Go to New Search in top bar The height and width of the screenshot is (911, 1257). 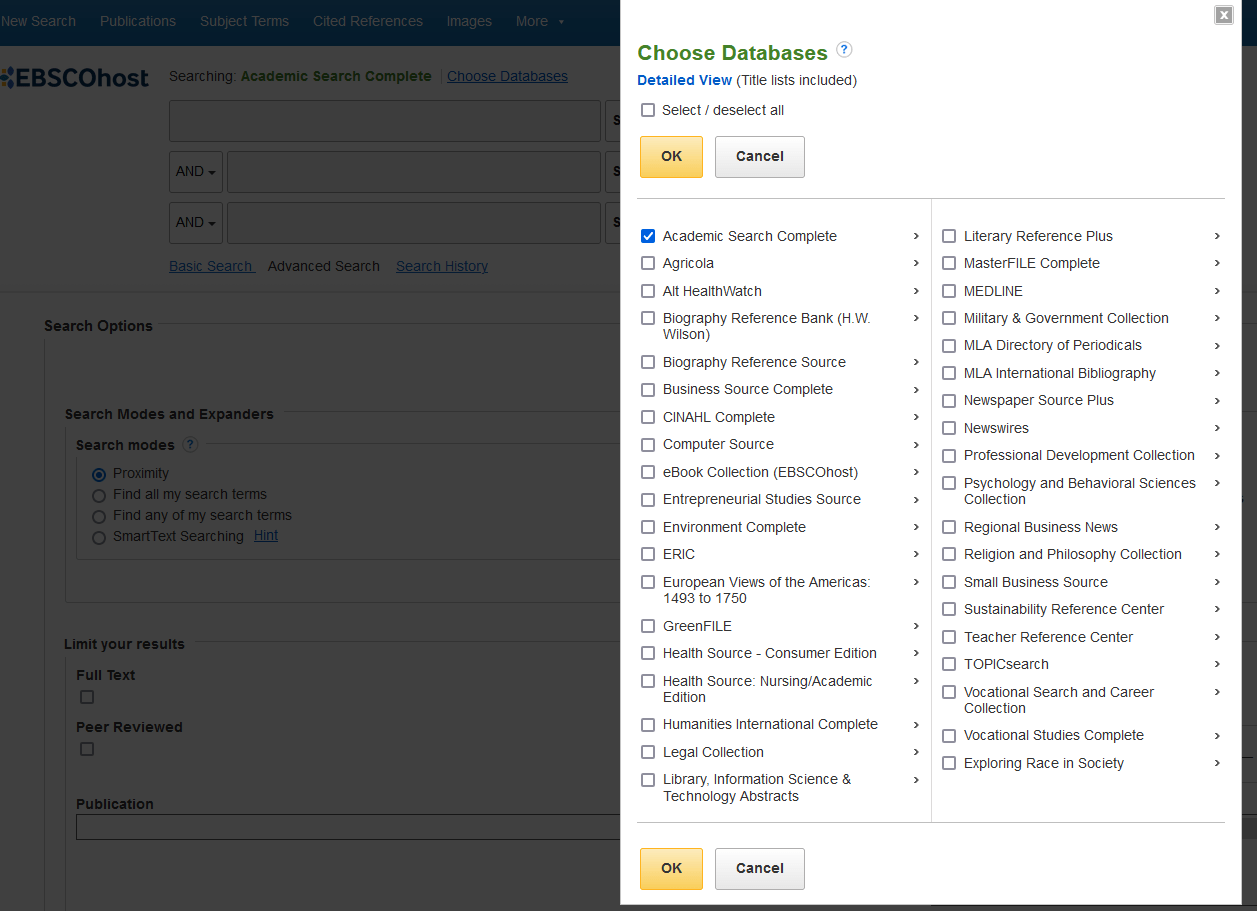[x=38, y=21]
